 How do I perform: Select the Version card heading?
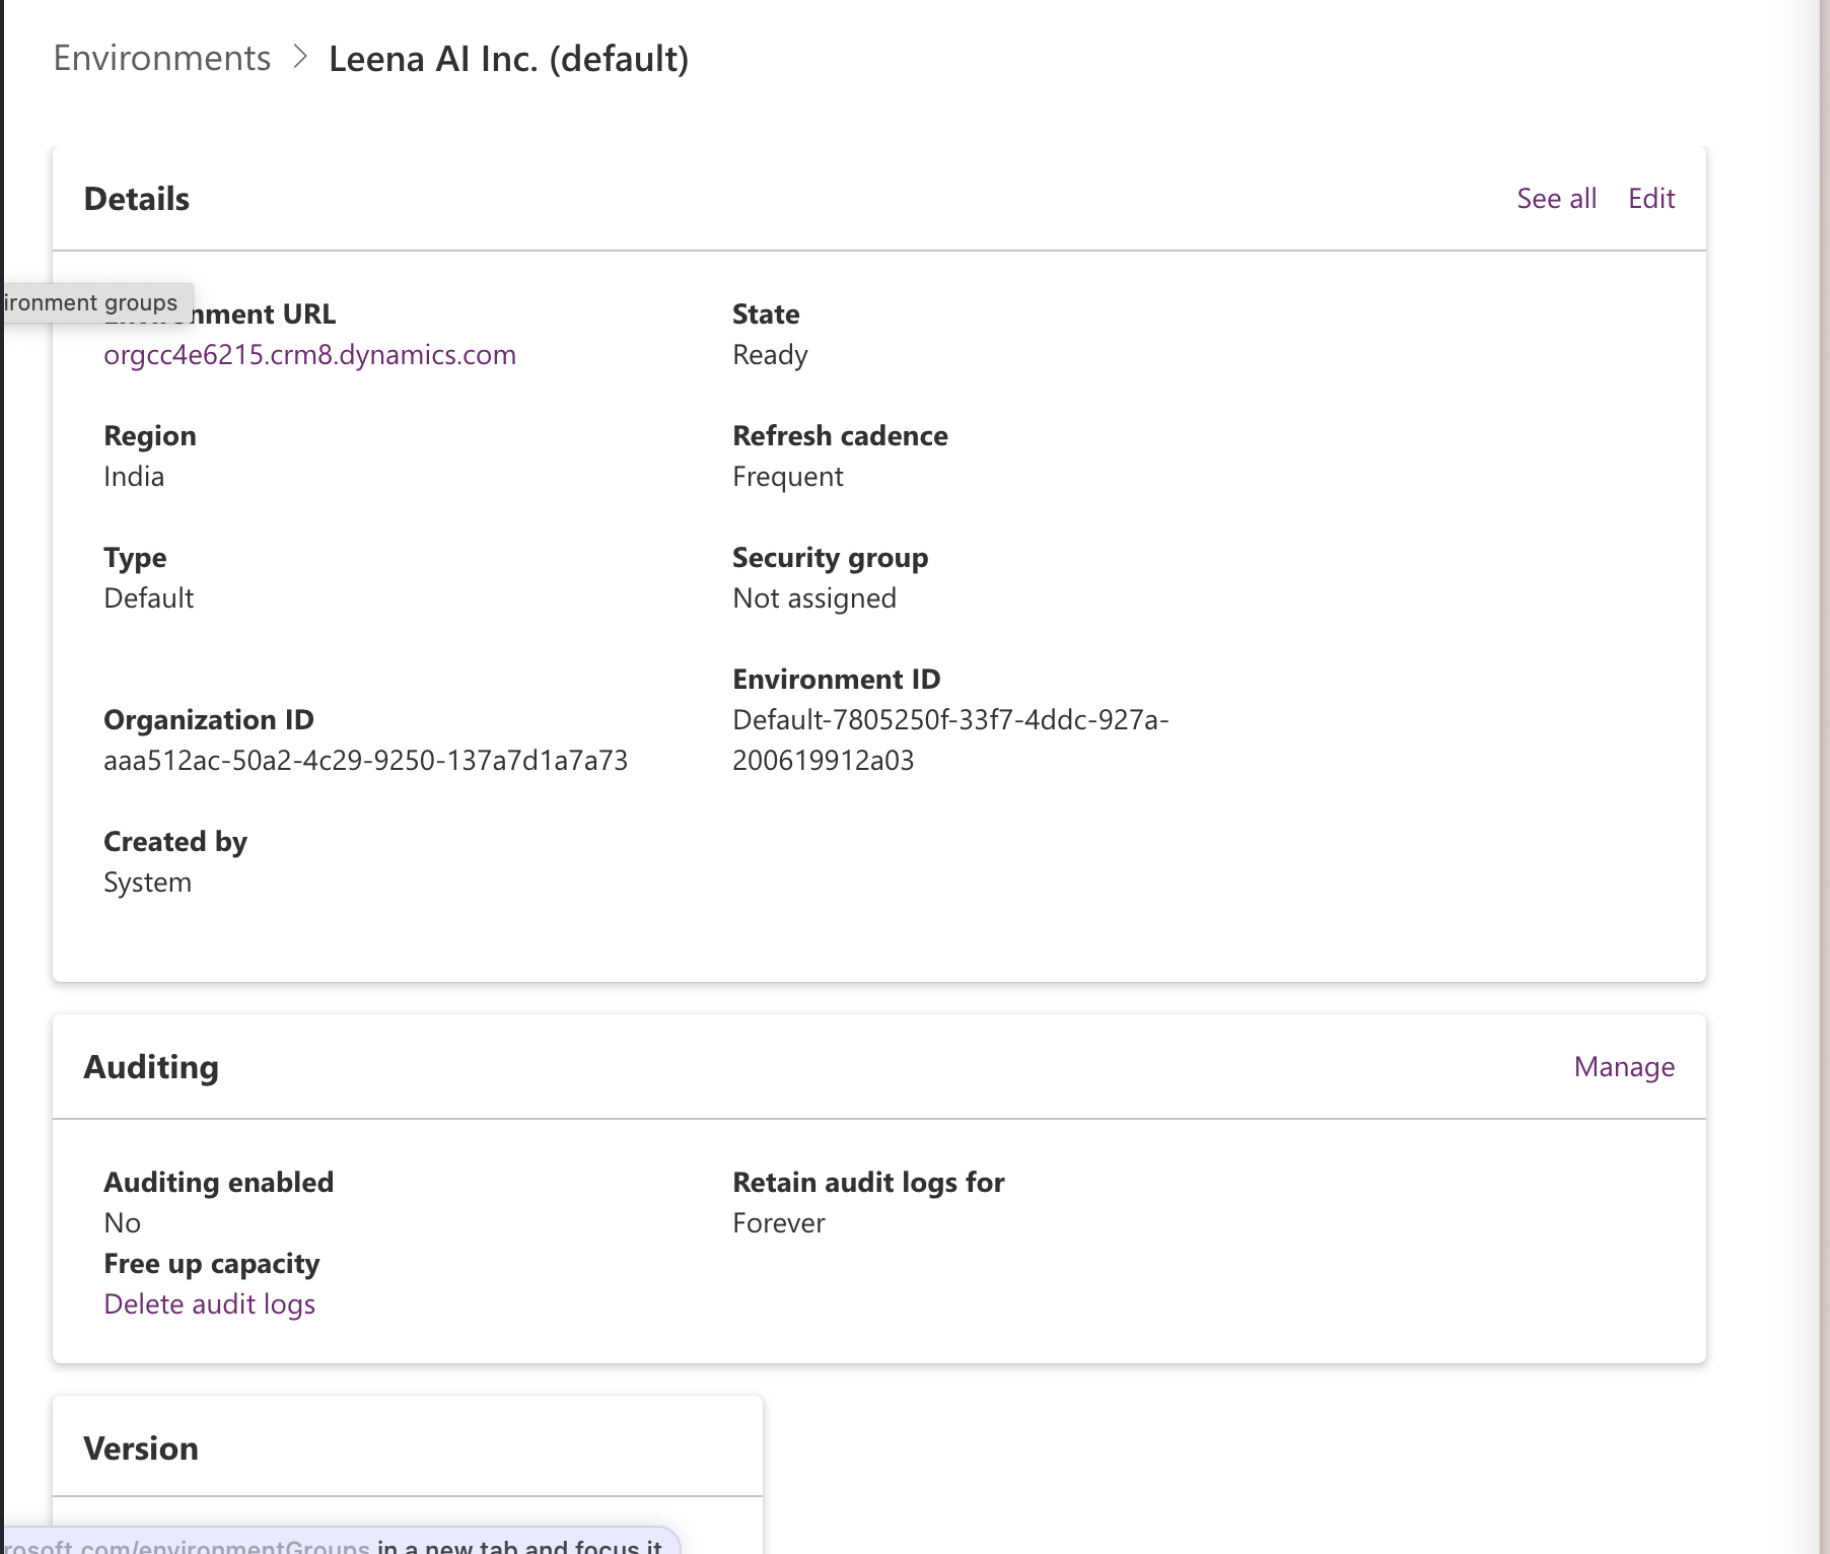click(x=141, y=1448)
